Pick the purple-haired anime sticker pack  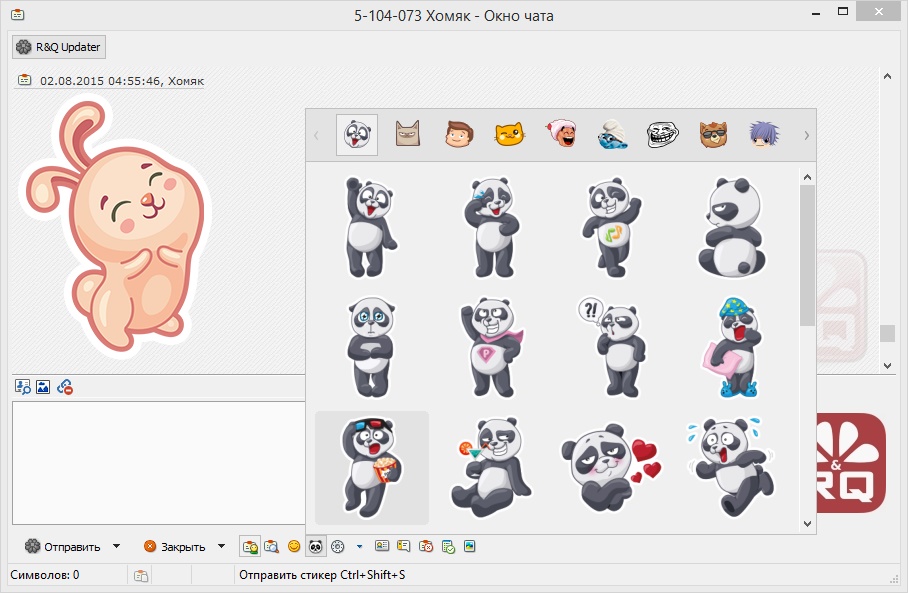(764, 135)
